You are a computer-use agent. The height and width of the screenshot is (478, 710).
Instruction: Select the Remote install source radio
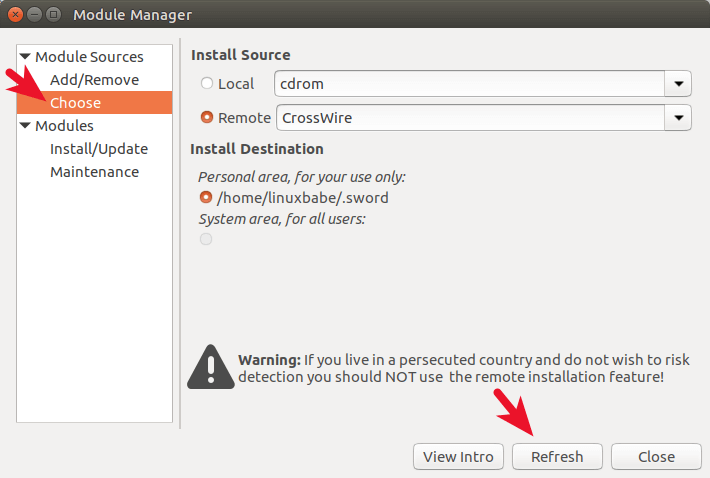[207, 118]
